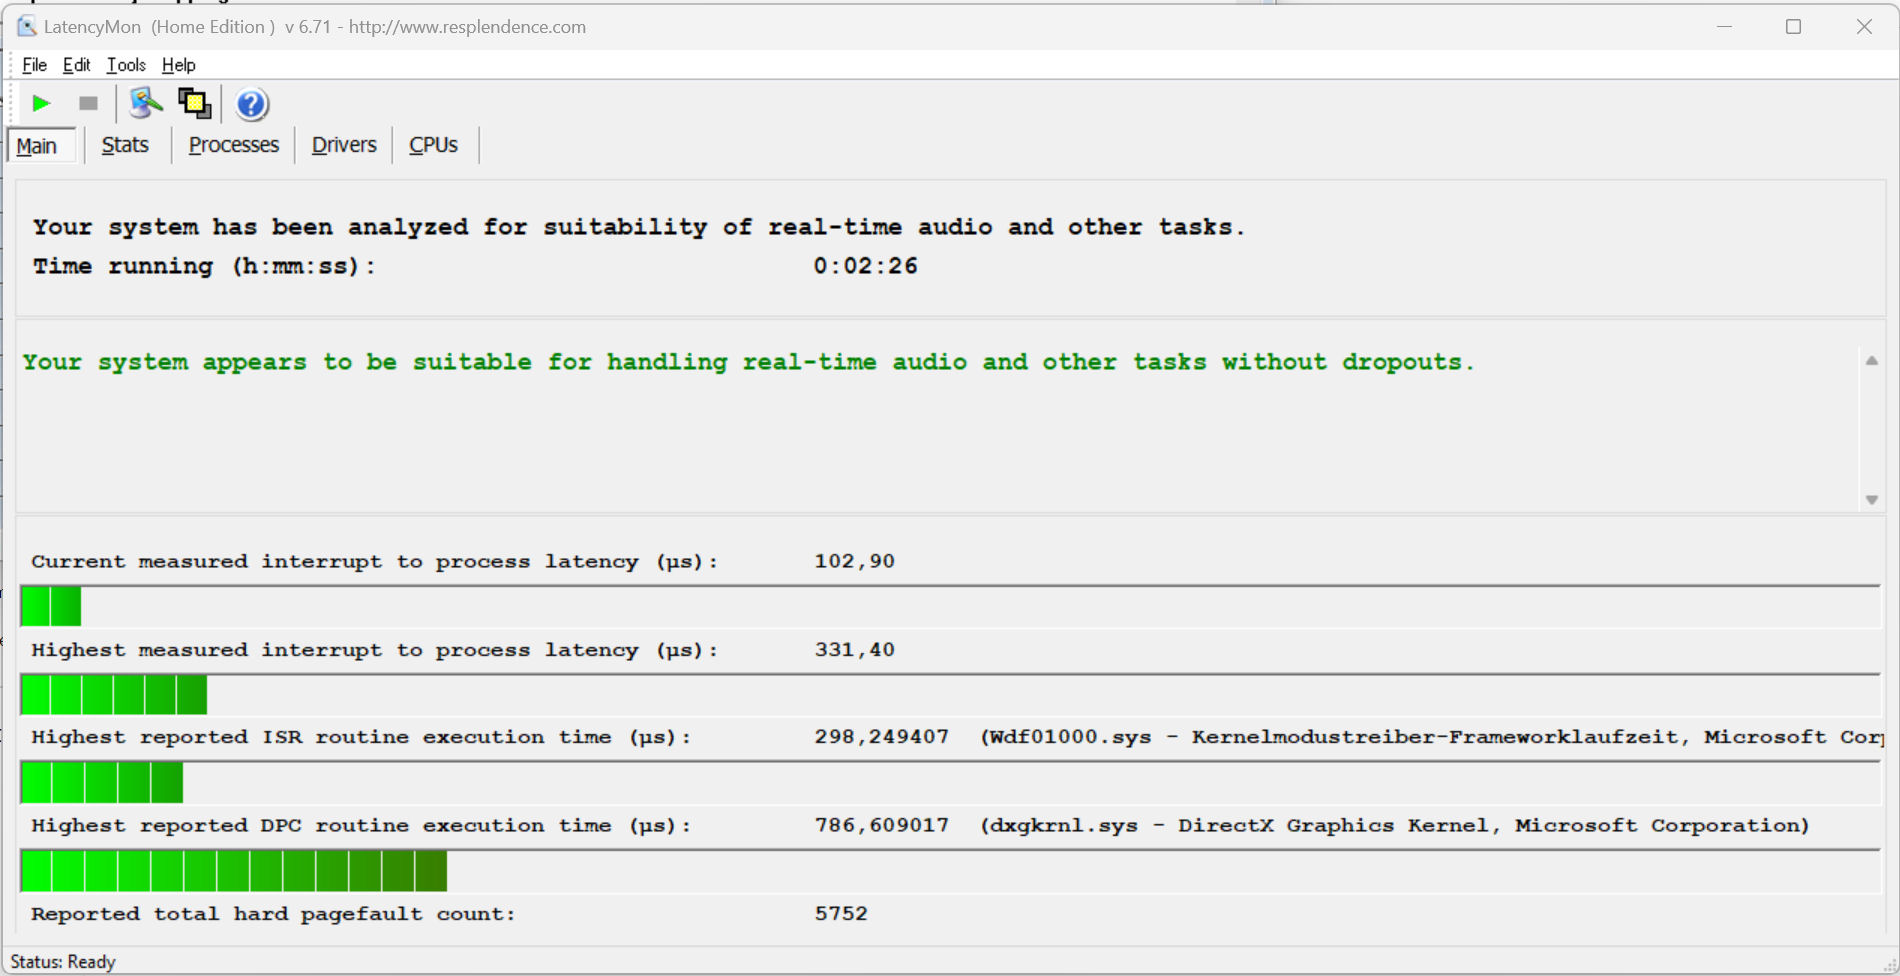Viewport: 1900px width, 976px height.
Task: Start monitoring with the green play icon
Action: pos(41,103)
